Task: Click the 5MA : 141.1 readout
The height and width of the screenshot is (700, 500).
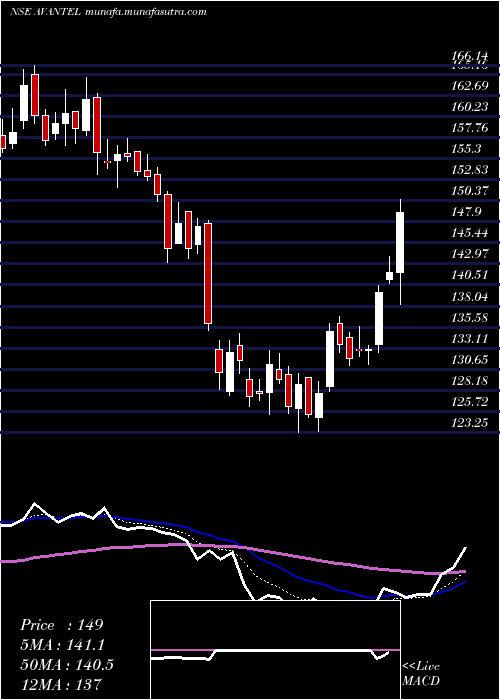Action: coord(63,645)
